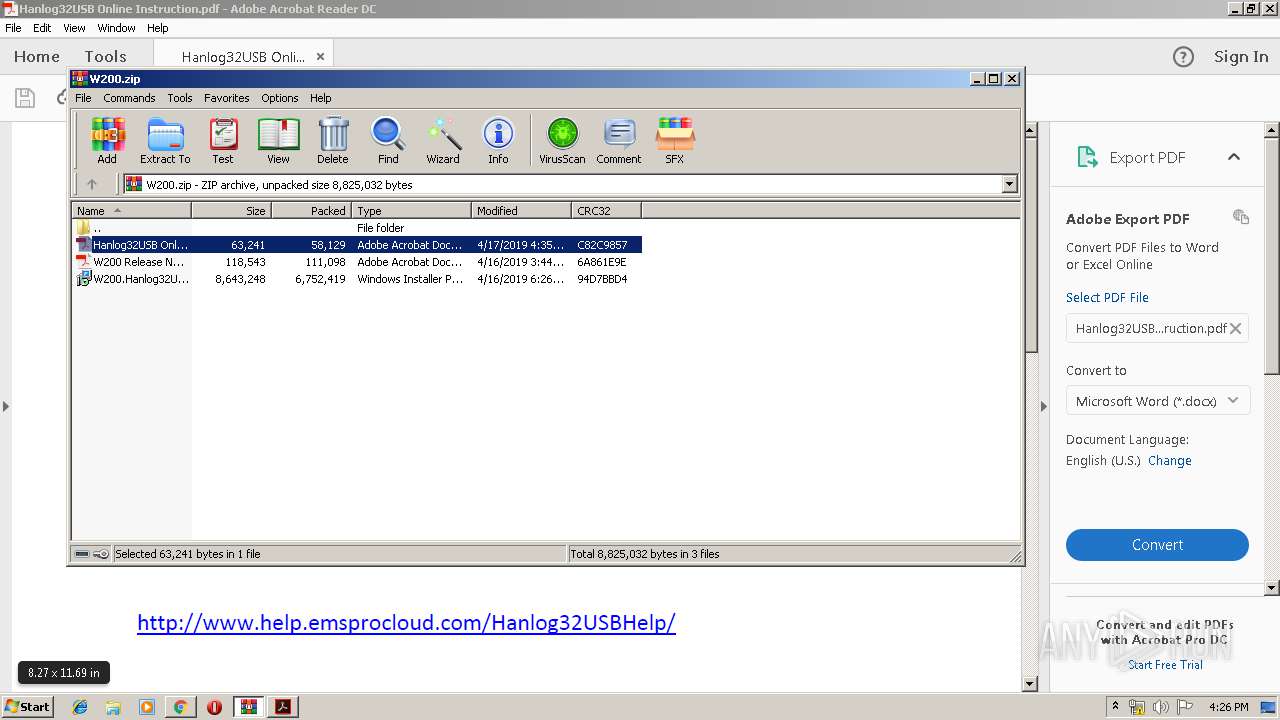Viewport: 1280px width, 720px height.
Task: Click Change document language link
Action: click(1170, 461)
